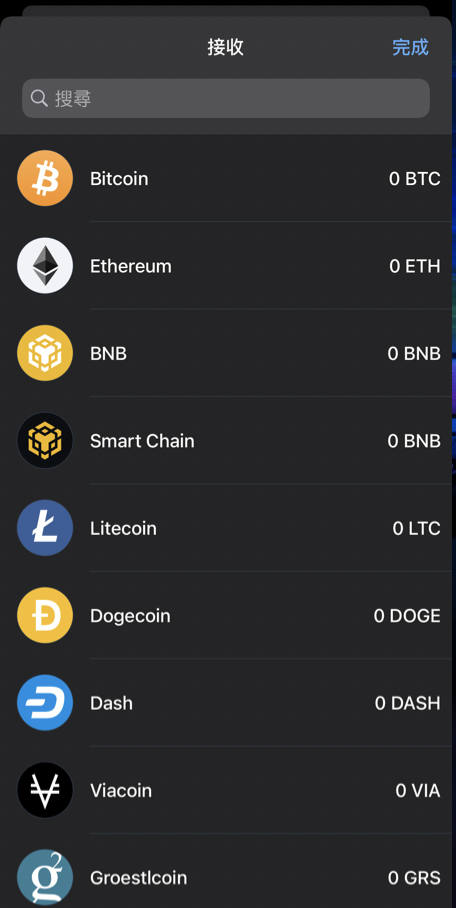The height and width of the screenshot is (908, 456).
Task: Tap the 完成 done button
Action: pyautogui.click(x=410, y=47)
